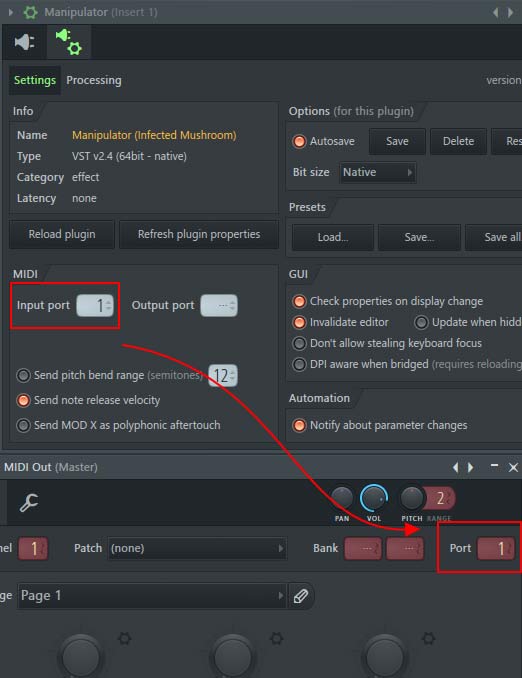
Task: Open the Patch (none) dropdown
Action: click(197, 548)
